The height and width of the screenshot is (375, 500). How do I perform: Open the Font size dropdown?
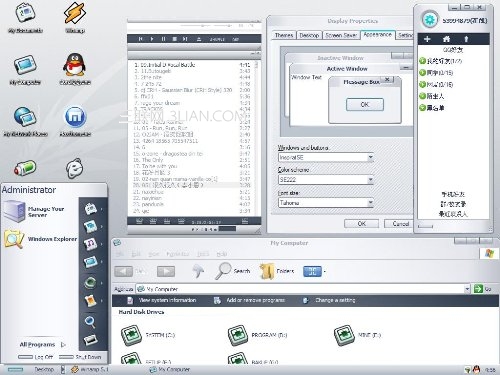pos(370,202)
